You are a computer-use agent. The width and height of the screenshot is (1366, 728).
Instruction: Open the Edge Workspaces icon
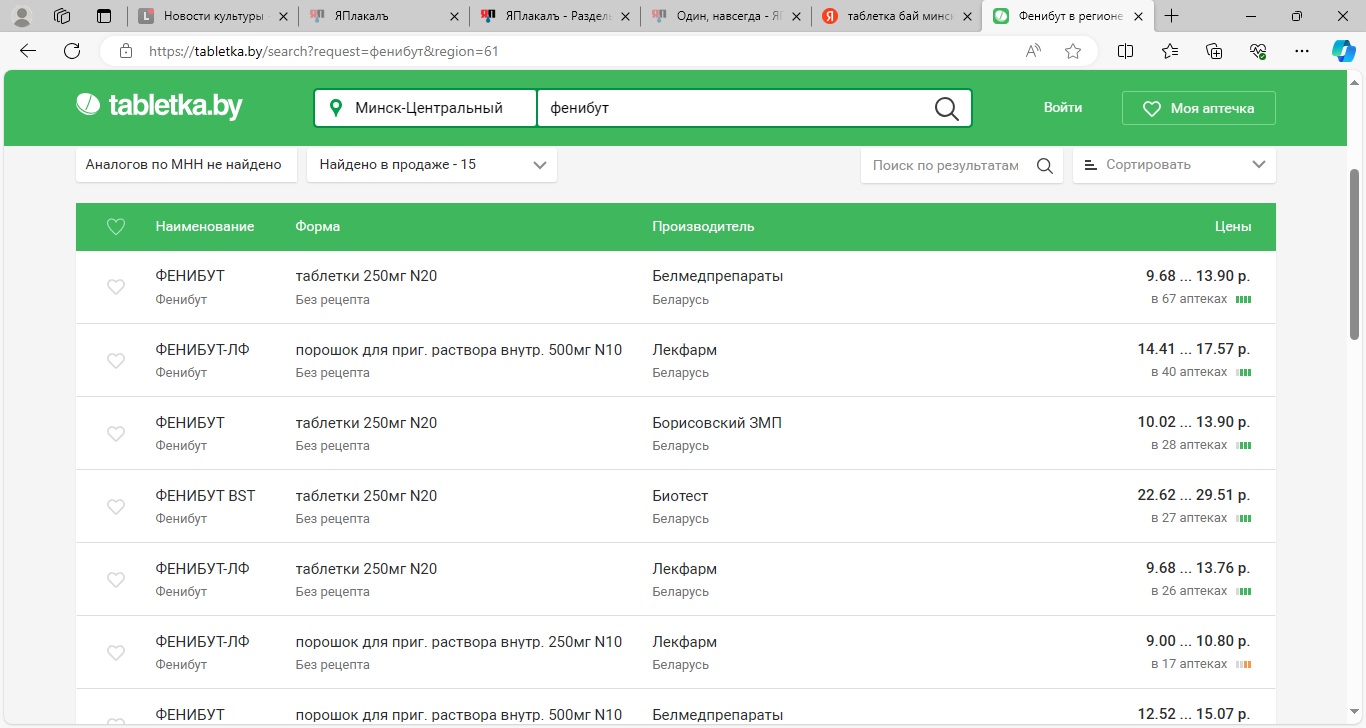(x=62, y=16)
